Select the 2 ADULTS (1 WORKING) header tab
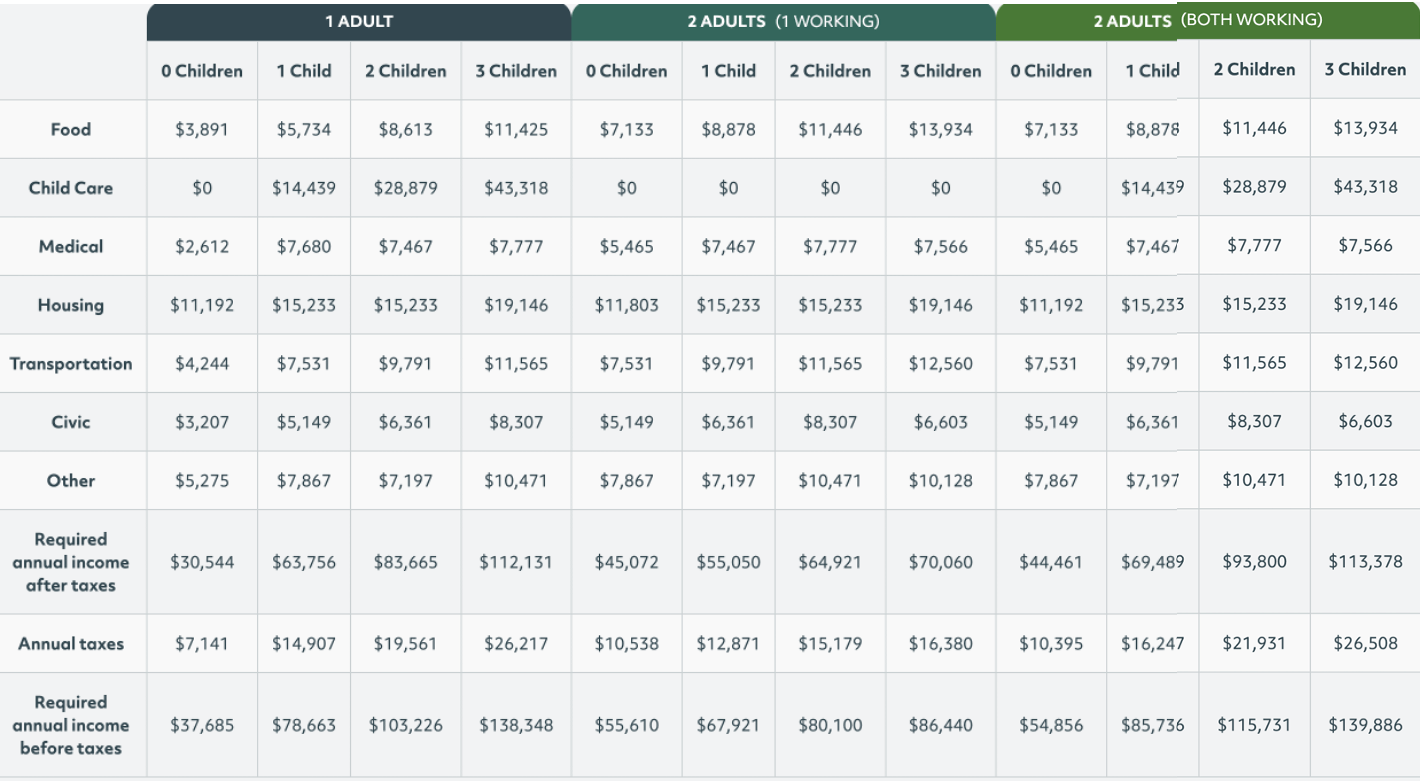 pos(783,21)
